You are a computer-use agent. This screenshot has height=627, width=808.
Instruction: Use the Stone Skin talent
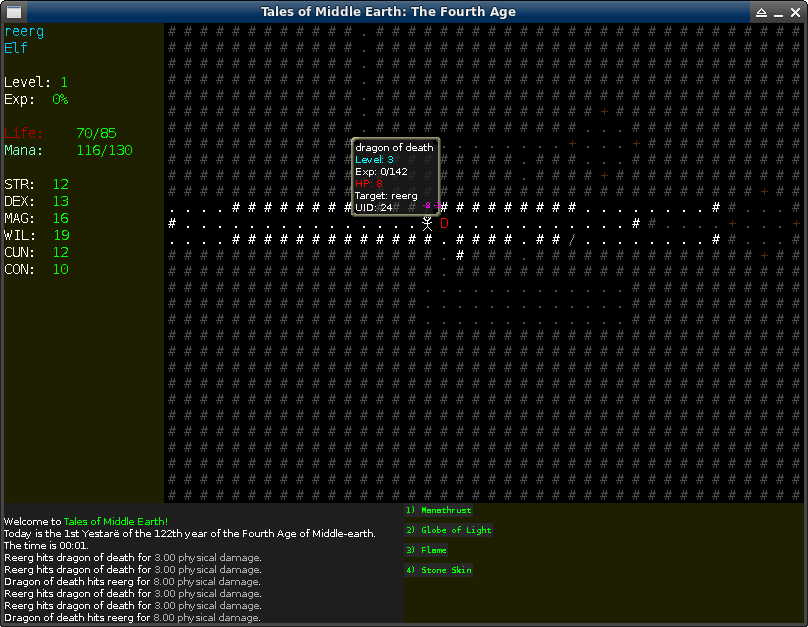[439, 570]
